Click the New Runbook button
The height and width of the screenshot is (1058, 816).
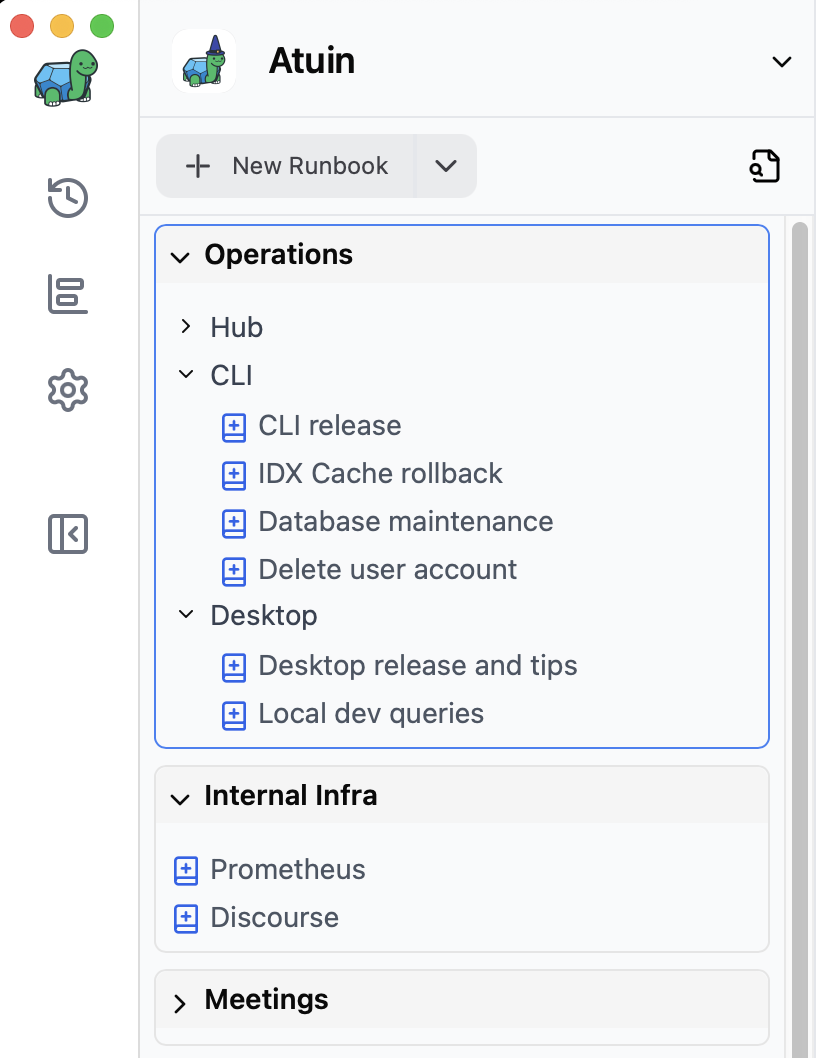point(288,166)
